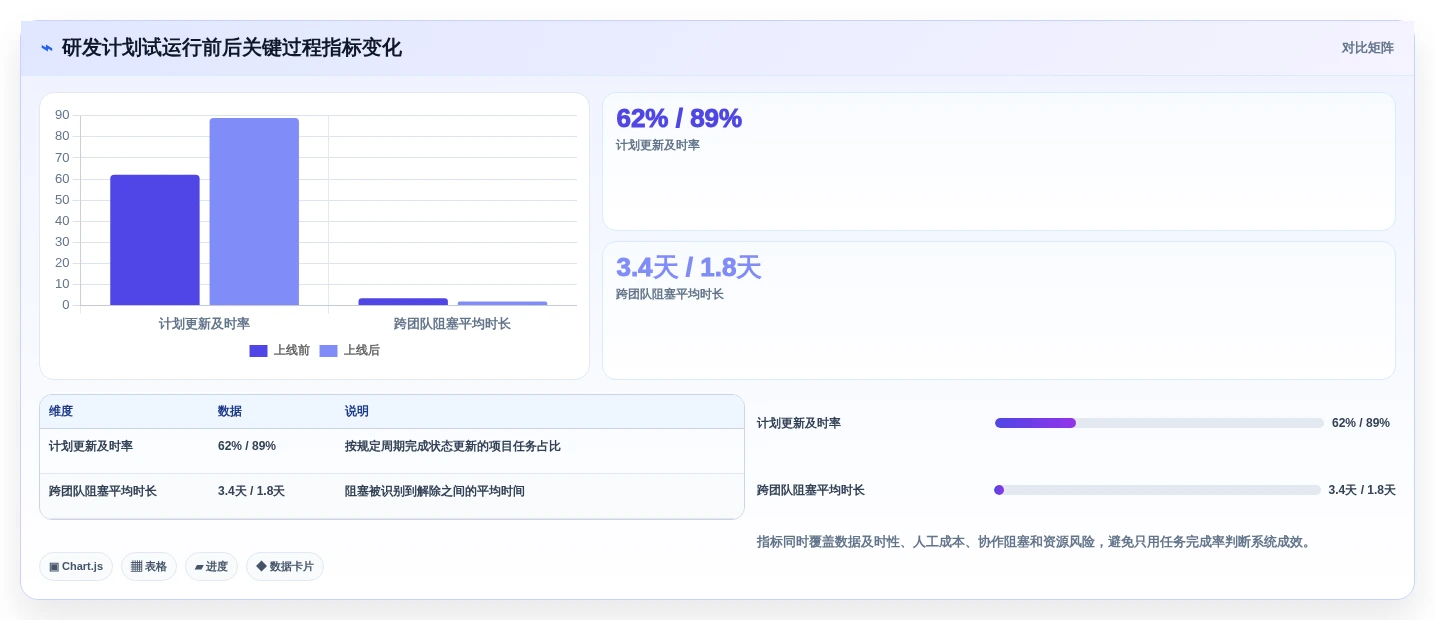The width and height of the screenshot is (1435, 620).
Task: Click 3.4天 / 1.8天 value beside progress bar
Action: (1362, 490)
